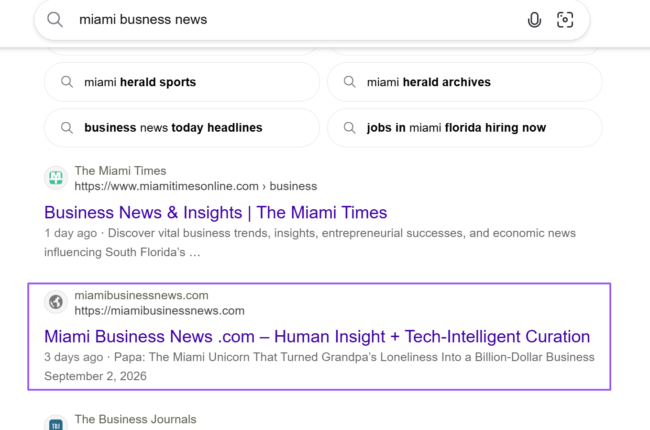Start voice search with microphone icon

pos(534,19)
